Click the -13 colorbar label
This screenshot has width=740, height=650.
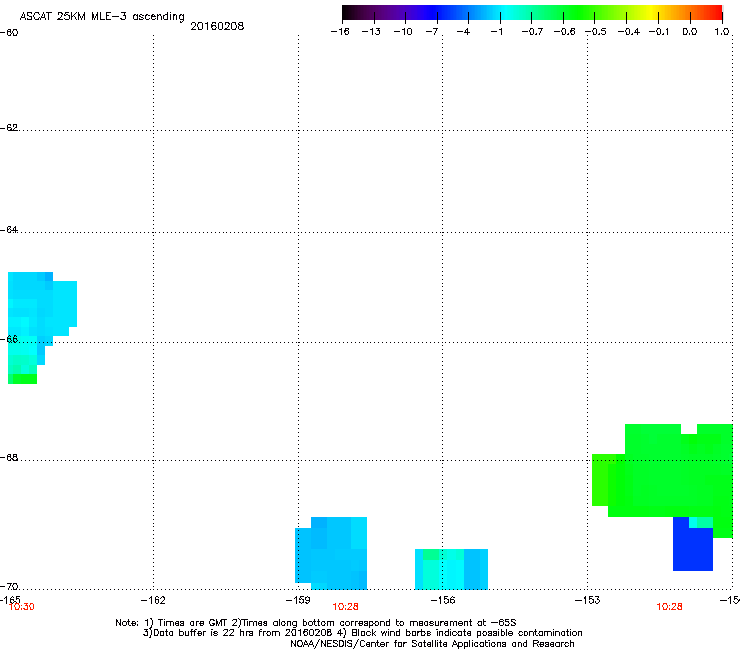pos(371,32)
